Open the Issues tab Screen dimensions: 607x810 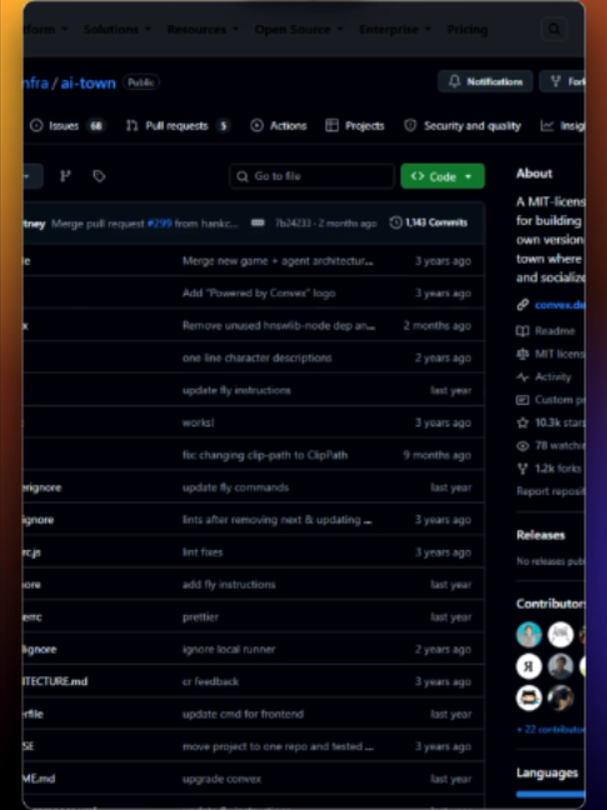click(67, 126)
